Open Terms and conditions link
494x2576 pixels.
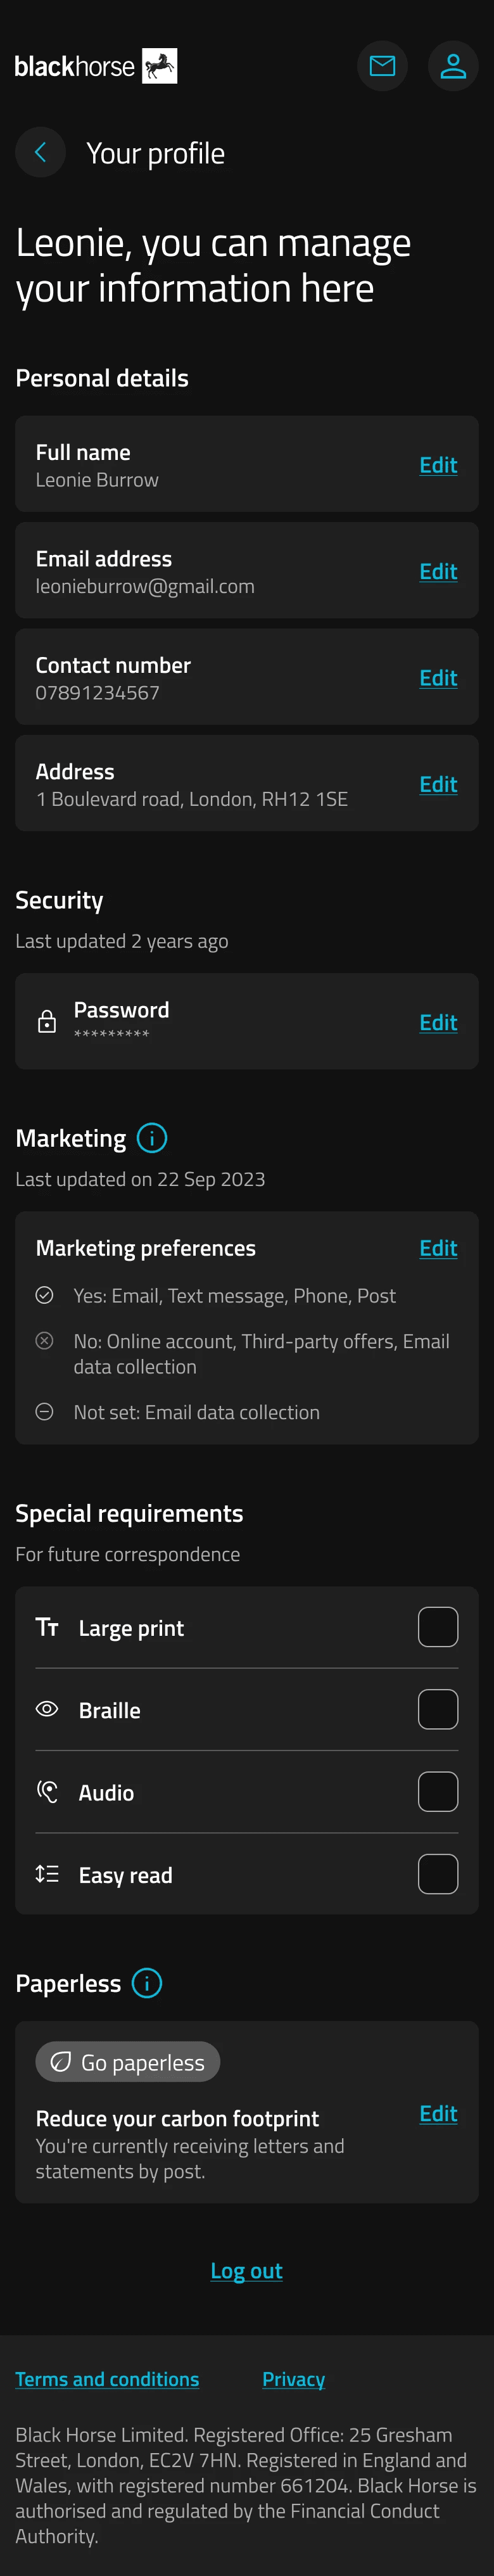point(107,2379)
